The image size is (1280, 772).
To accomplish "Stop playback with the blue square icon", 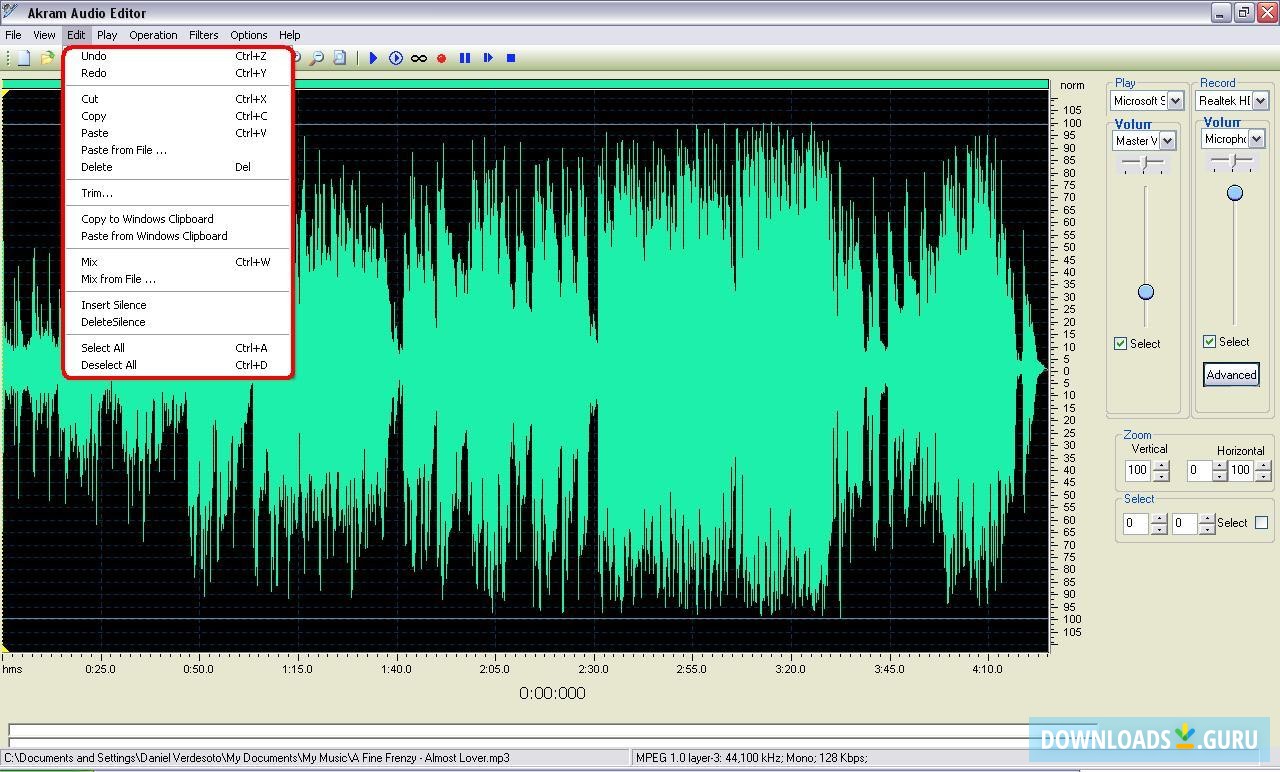I will (x=510, y=58).
